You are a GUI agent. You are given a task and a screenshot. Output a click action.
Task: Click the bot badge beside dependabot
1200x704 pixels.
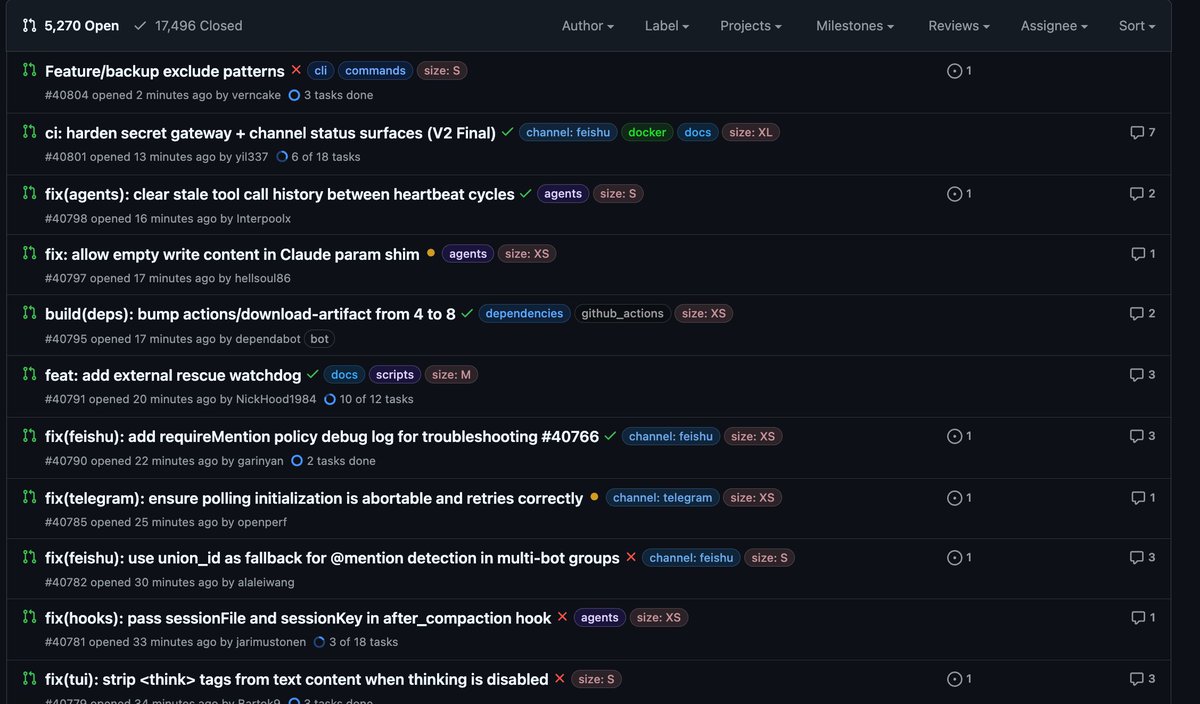tap(319, 339)
